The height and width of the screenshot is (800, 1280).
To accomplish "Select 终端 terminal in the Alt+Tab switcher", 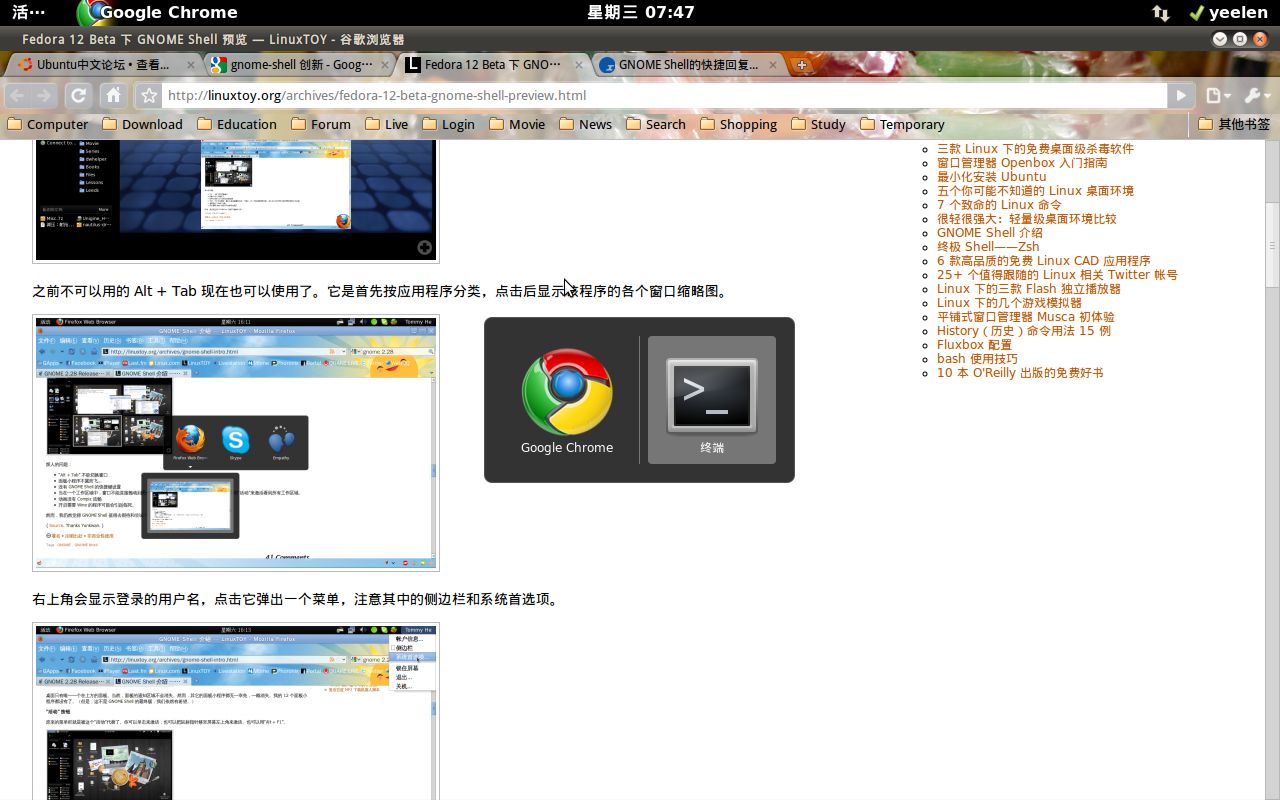I will [x=712, y=400].
